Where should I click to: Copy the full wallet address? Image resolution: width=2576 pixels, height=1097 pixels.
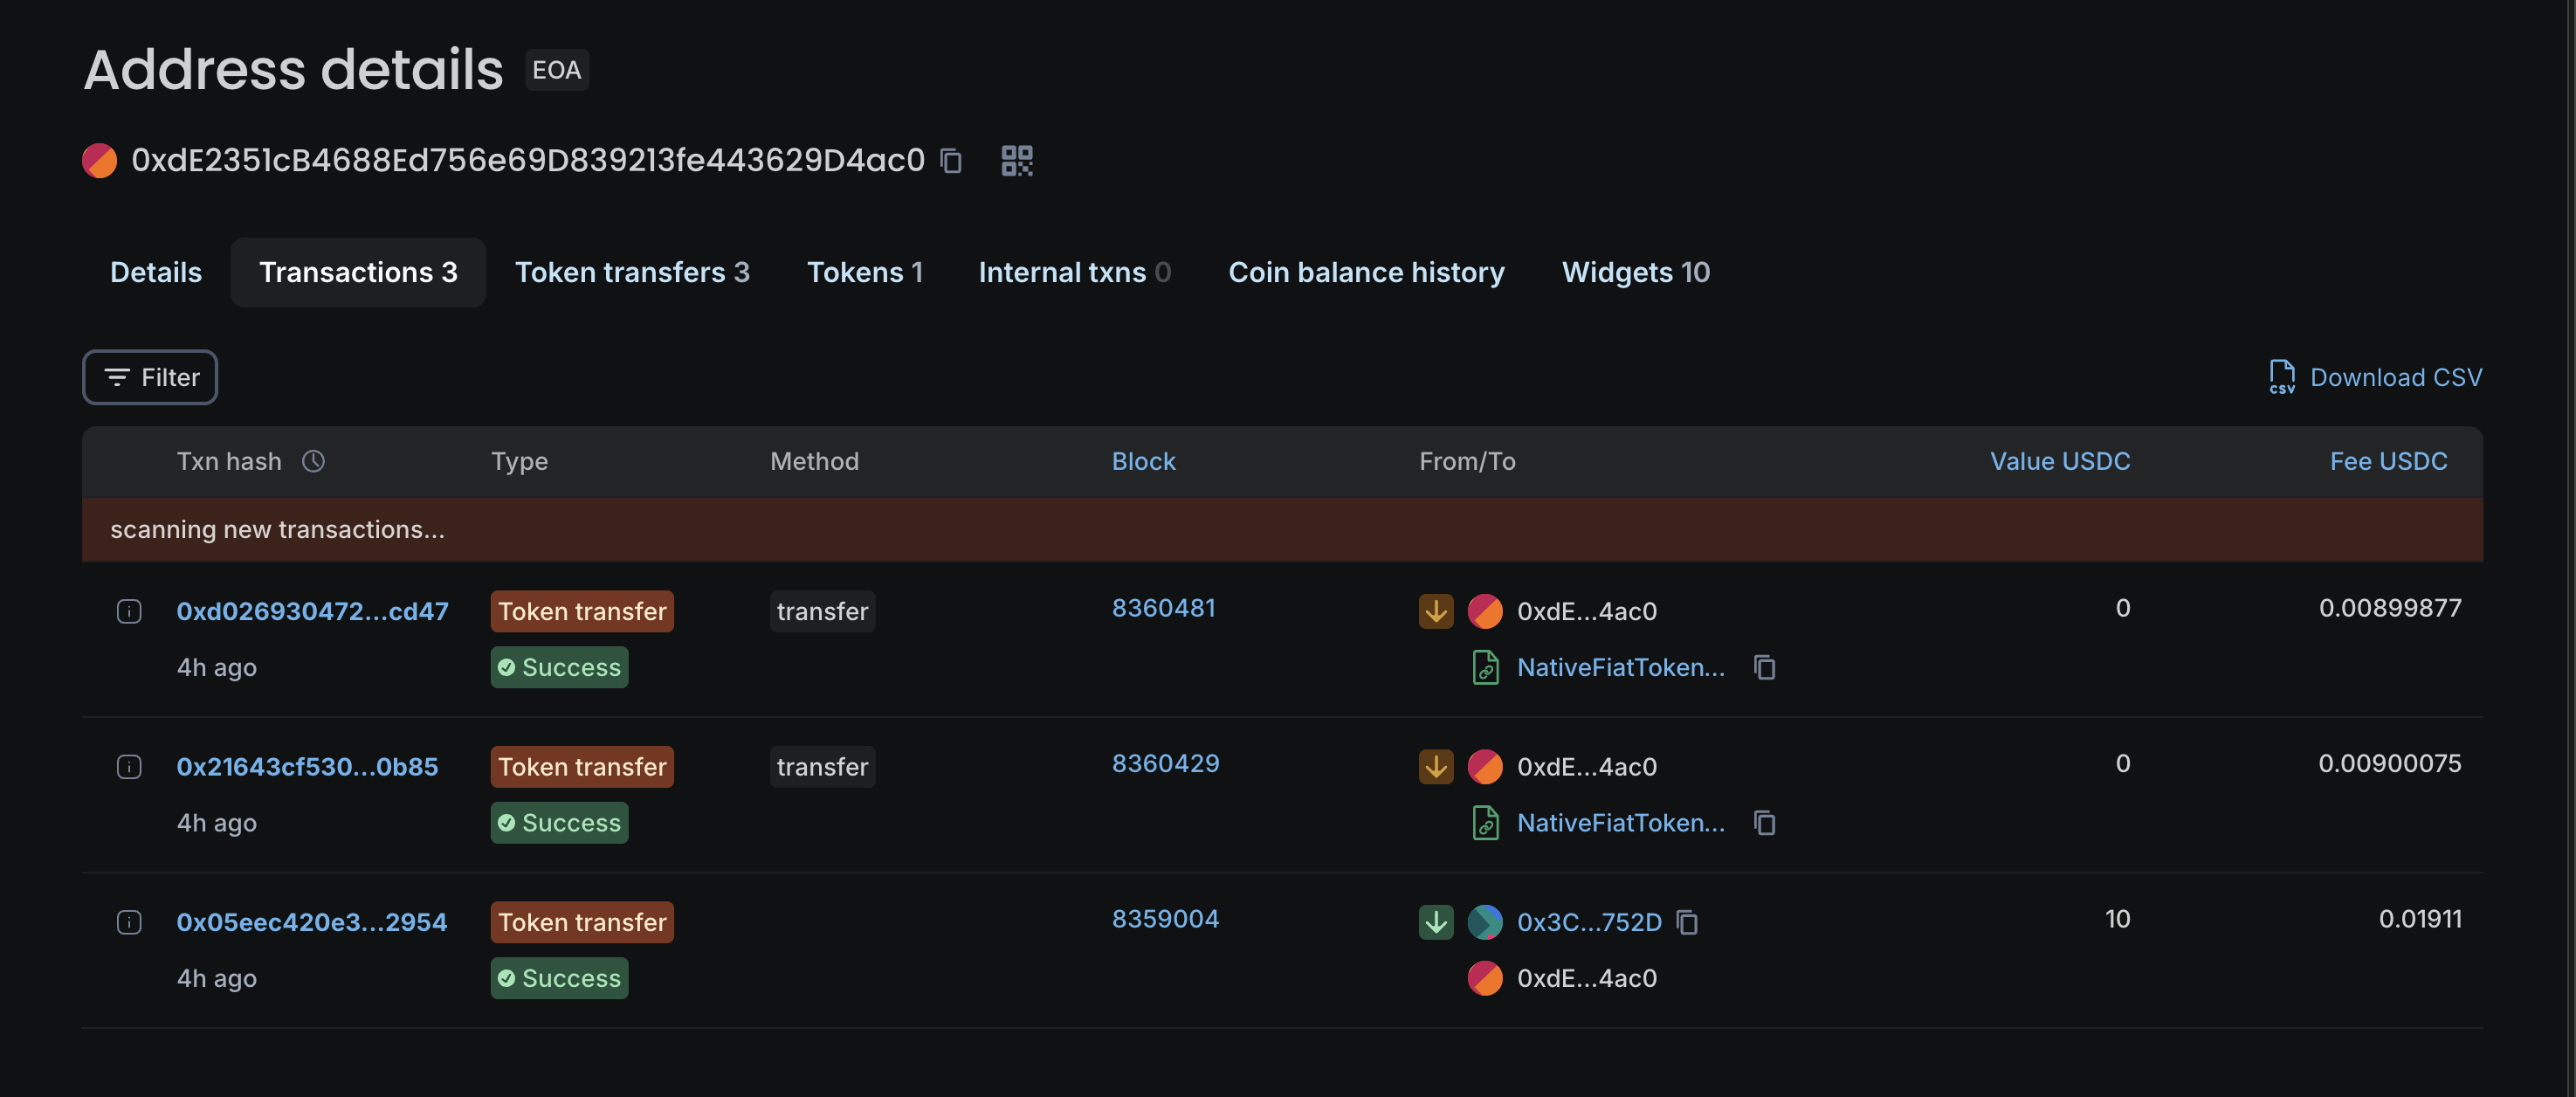pos(951,161)
